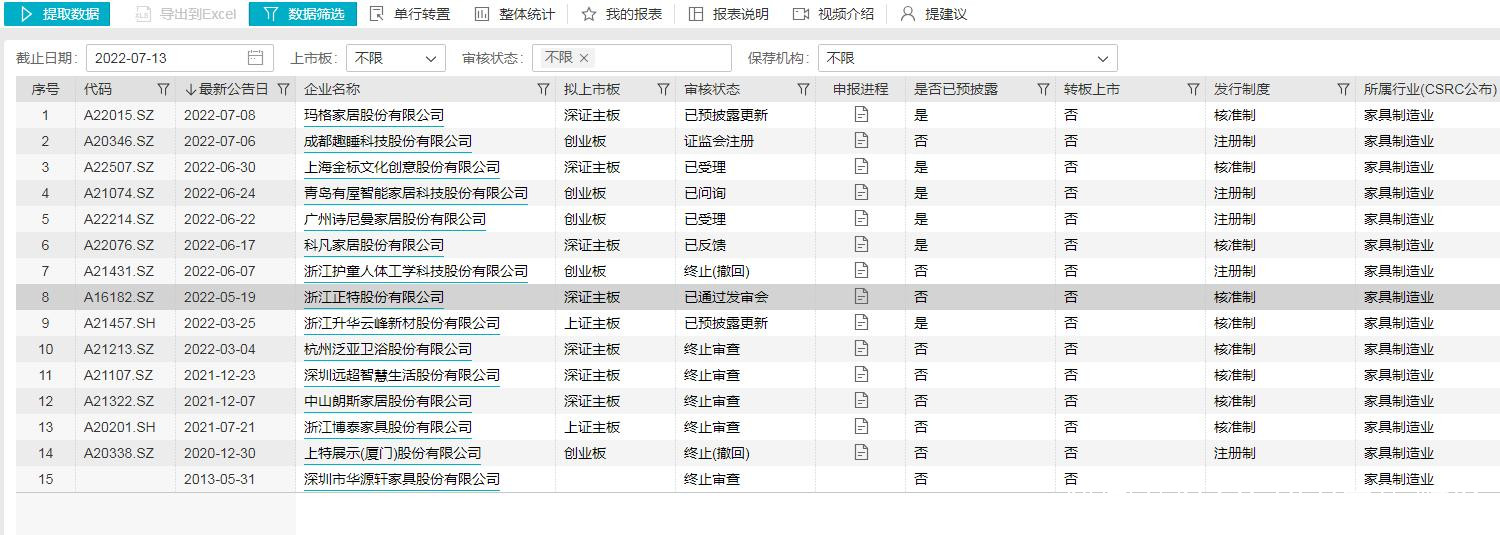
Task: Open company link 科凡家居股份有限公司
Action: pos(374,245)
